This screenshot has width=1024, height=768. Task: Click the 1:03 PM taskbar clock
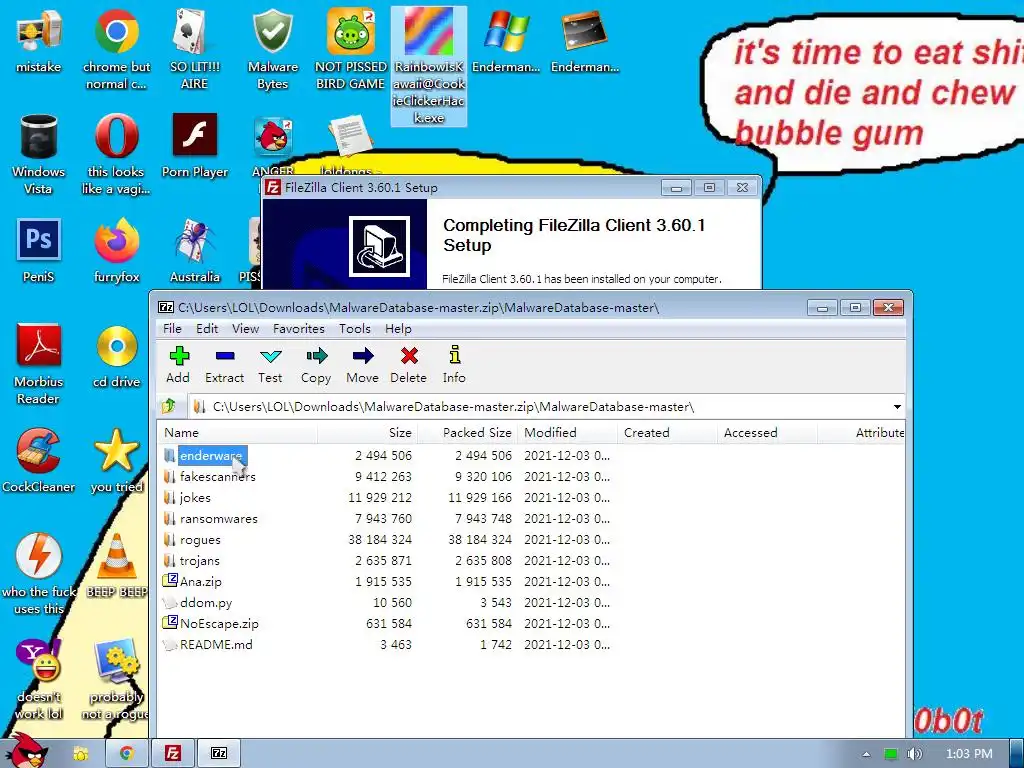(969, 754)
